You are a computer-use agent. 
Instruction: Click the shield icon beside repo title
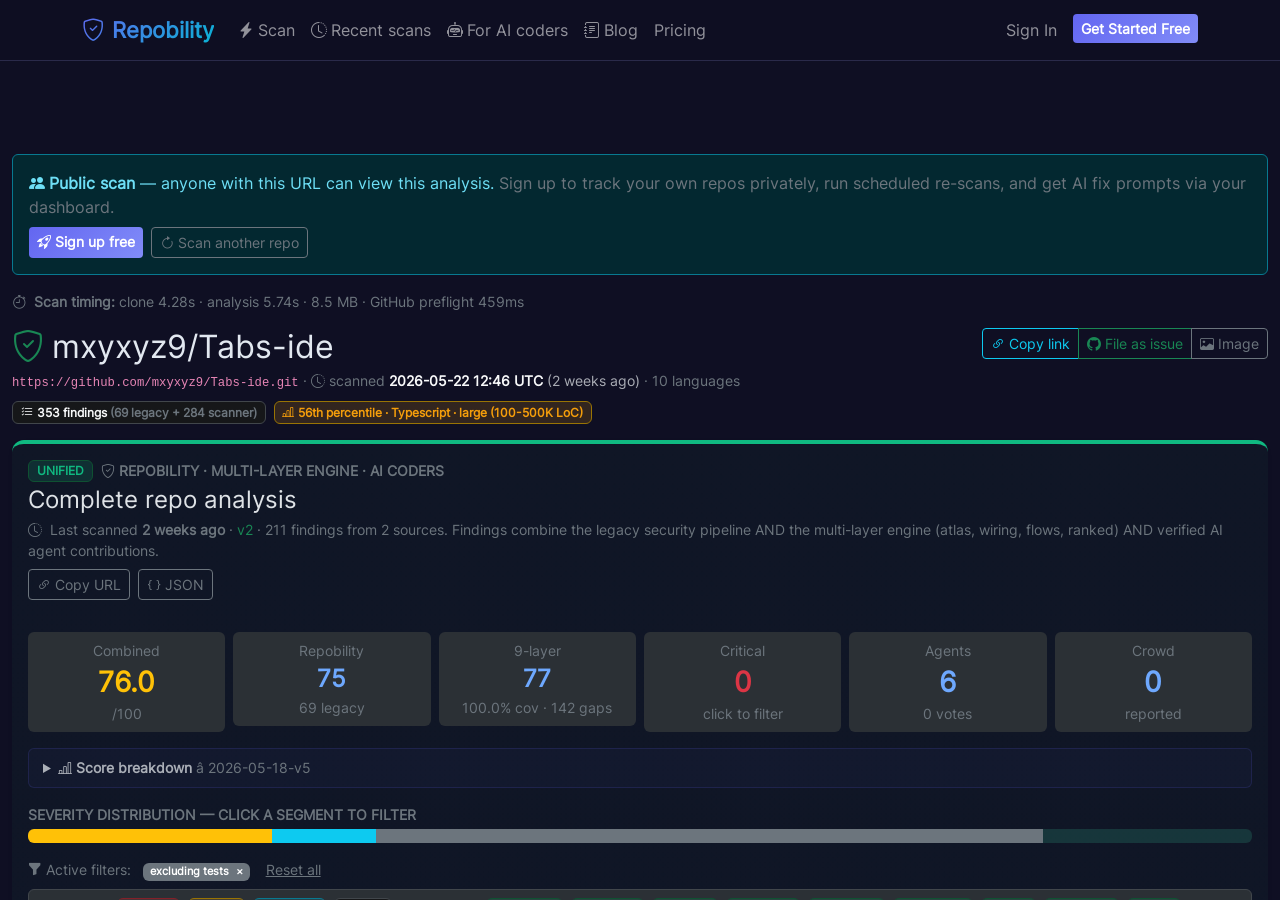point(28,346)
